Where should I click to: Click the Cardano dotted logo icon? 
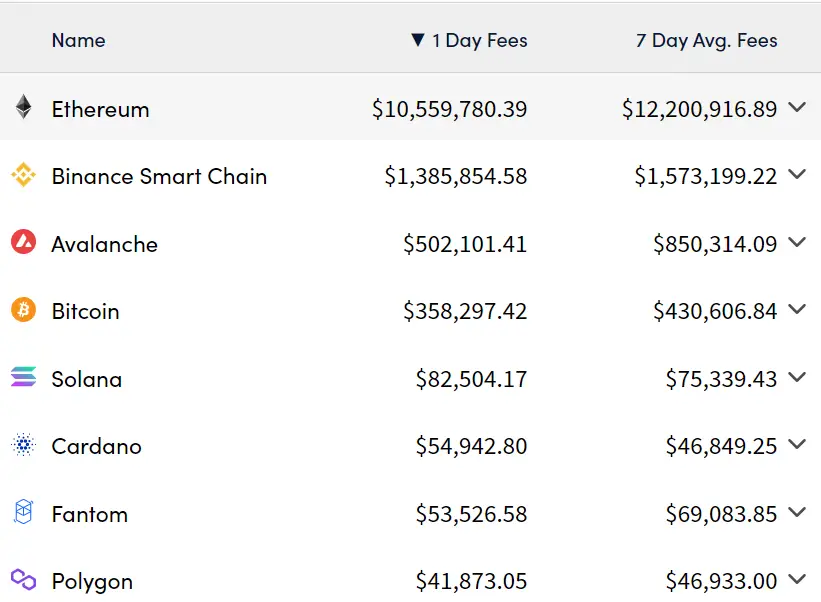23,446
